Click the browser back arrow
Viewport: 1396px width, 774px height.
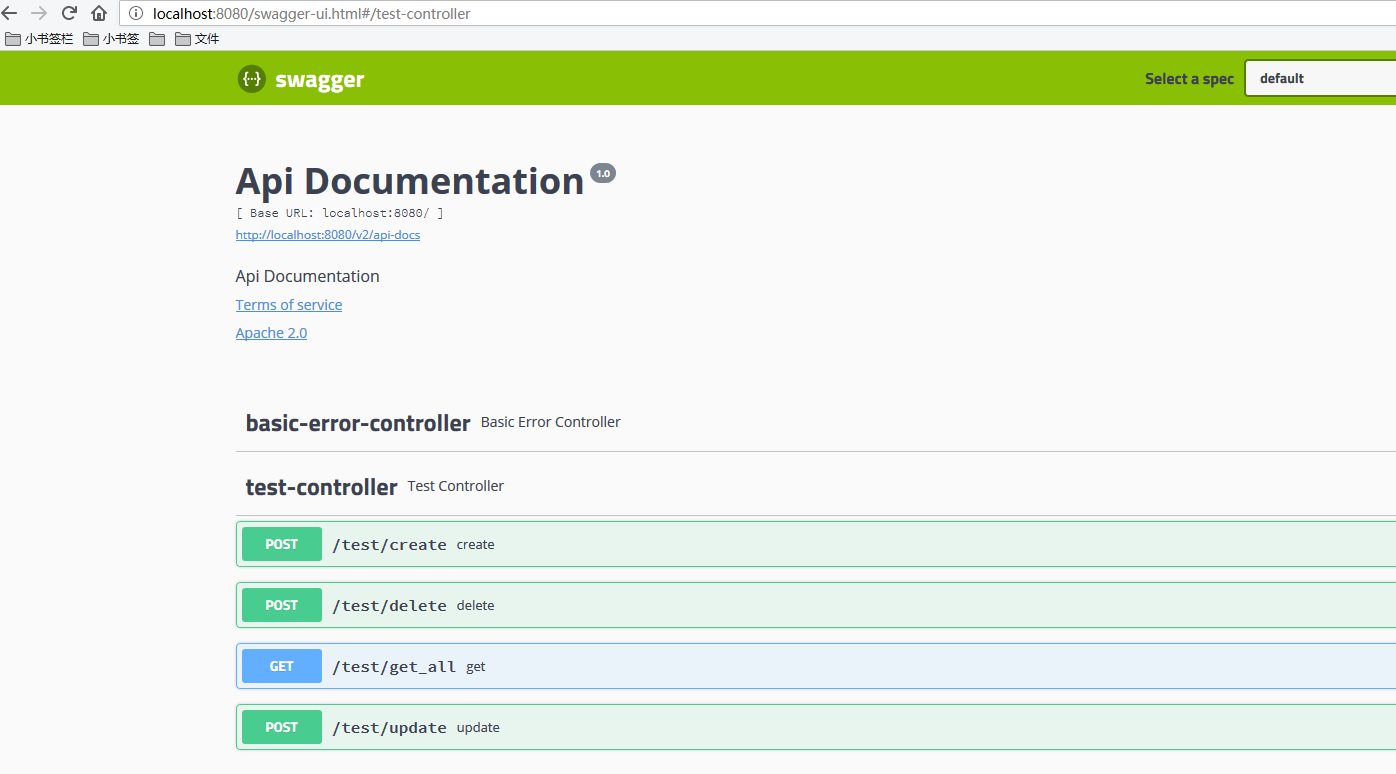[x=10, y=13]
